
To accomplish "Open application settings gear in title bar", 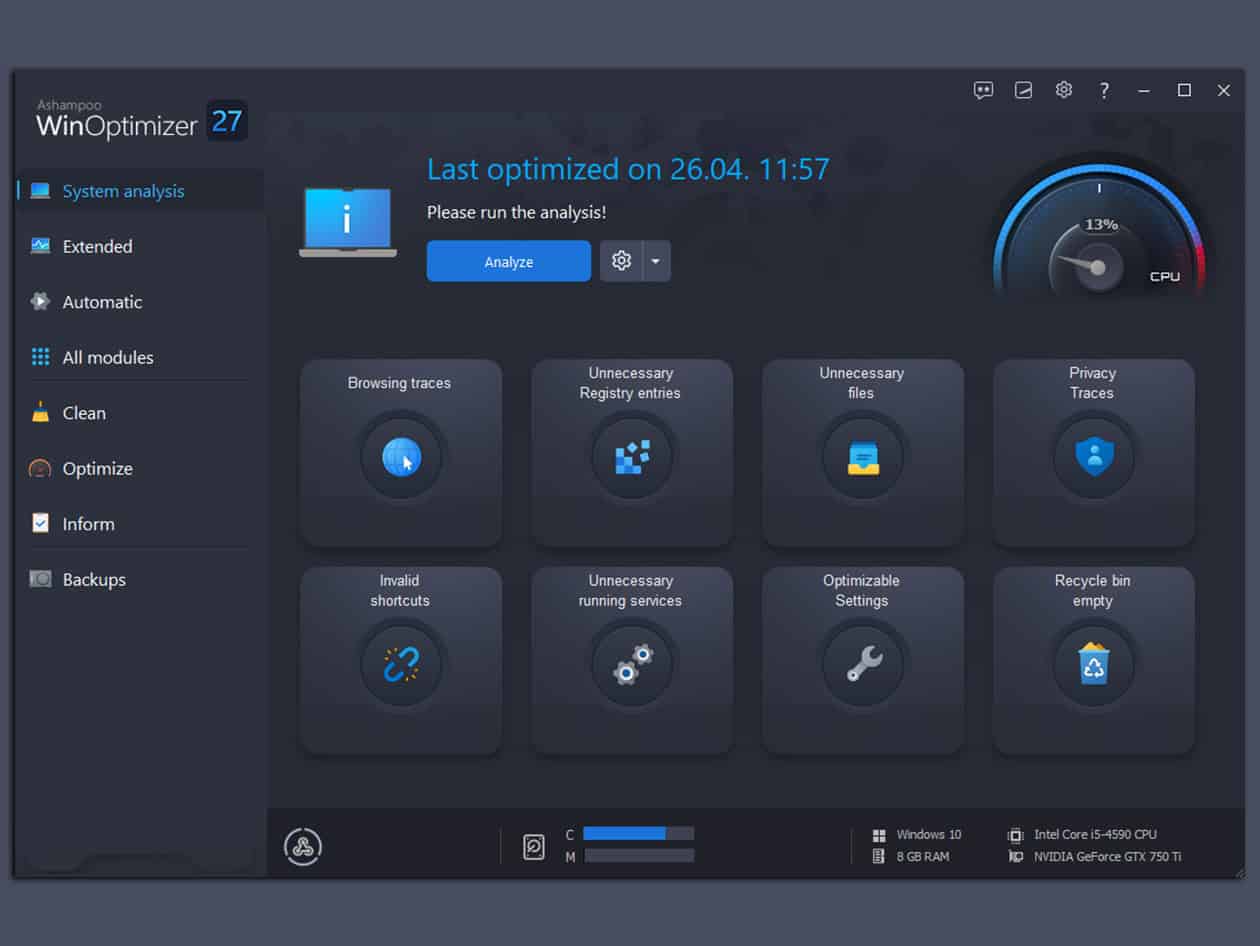I will (1064, 90).
